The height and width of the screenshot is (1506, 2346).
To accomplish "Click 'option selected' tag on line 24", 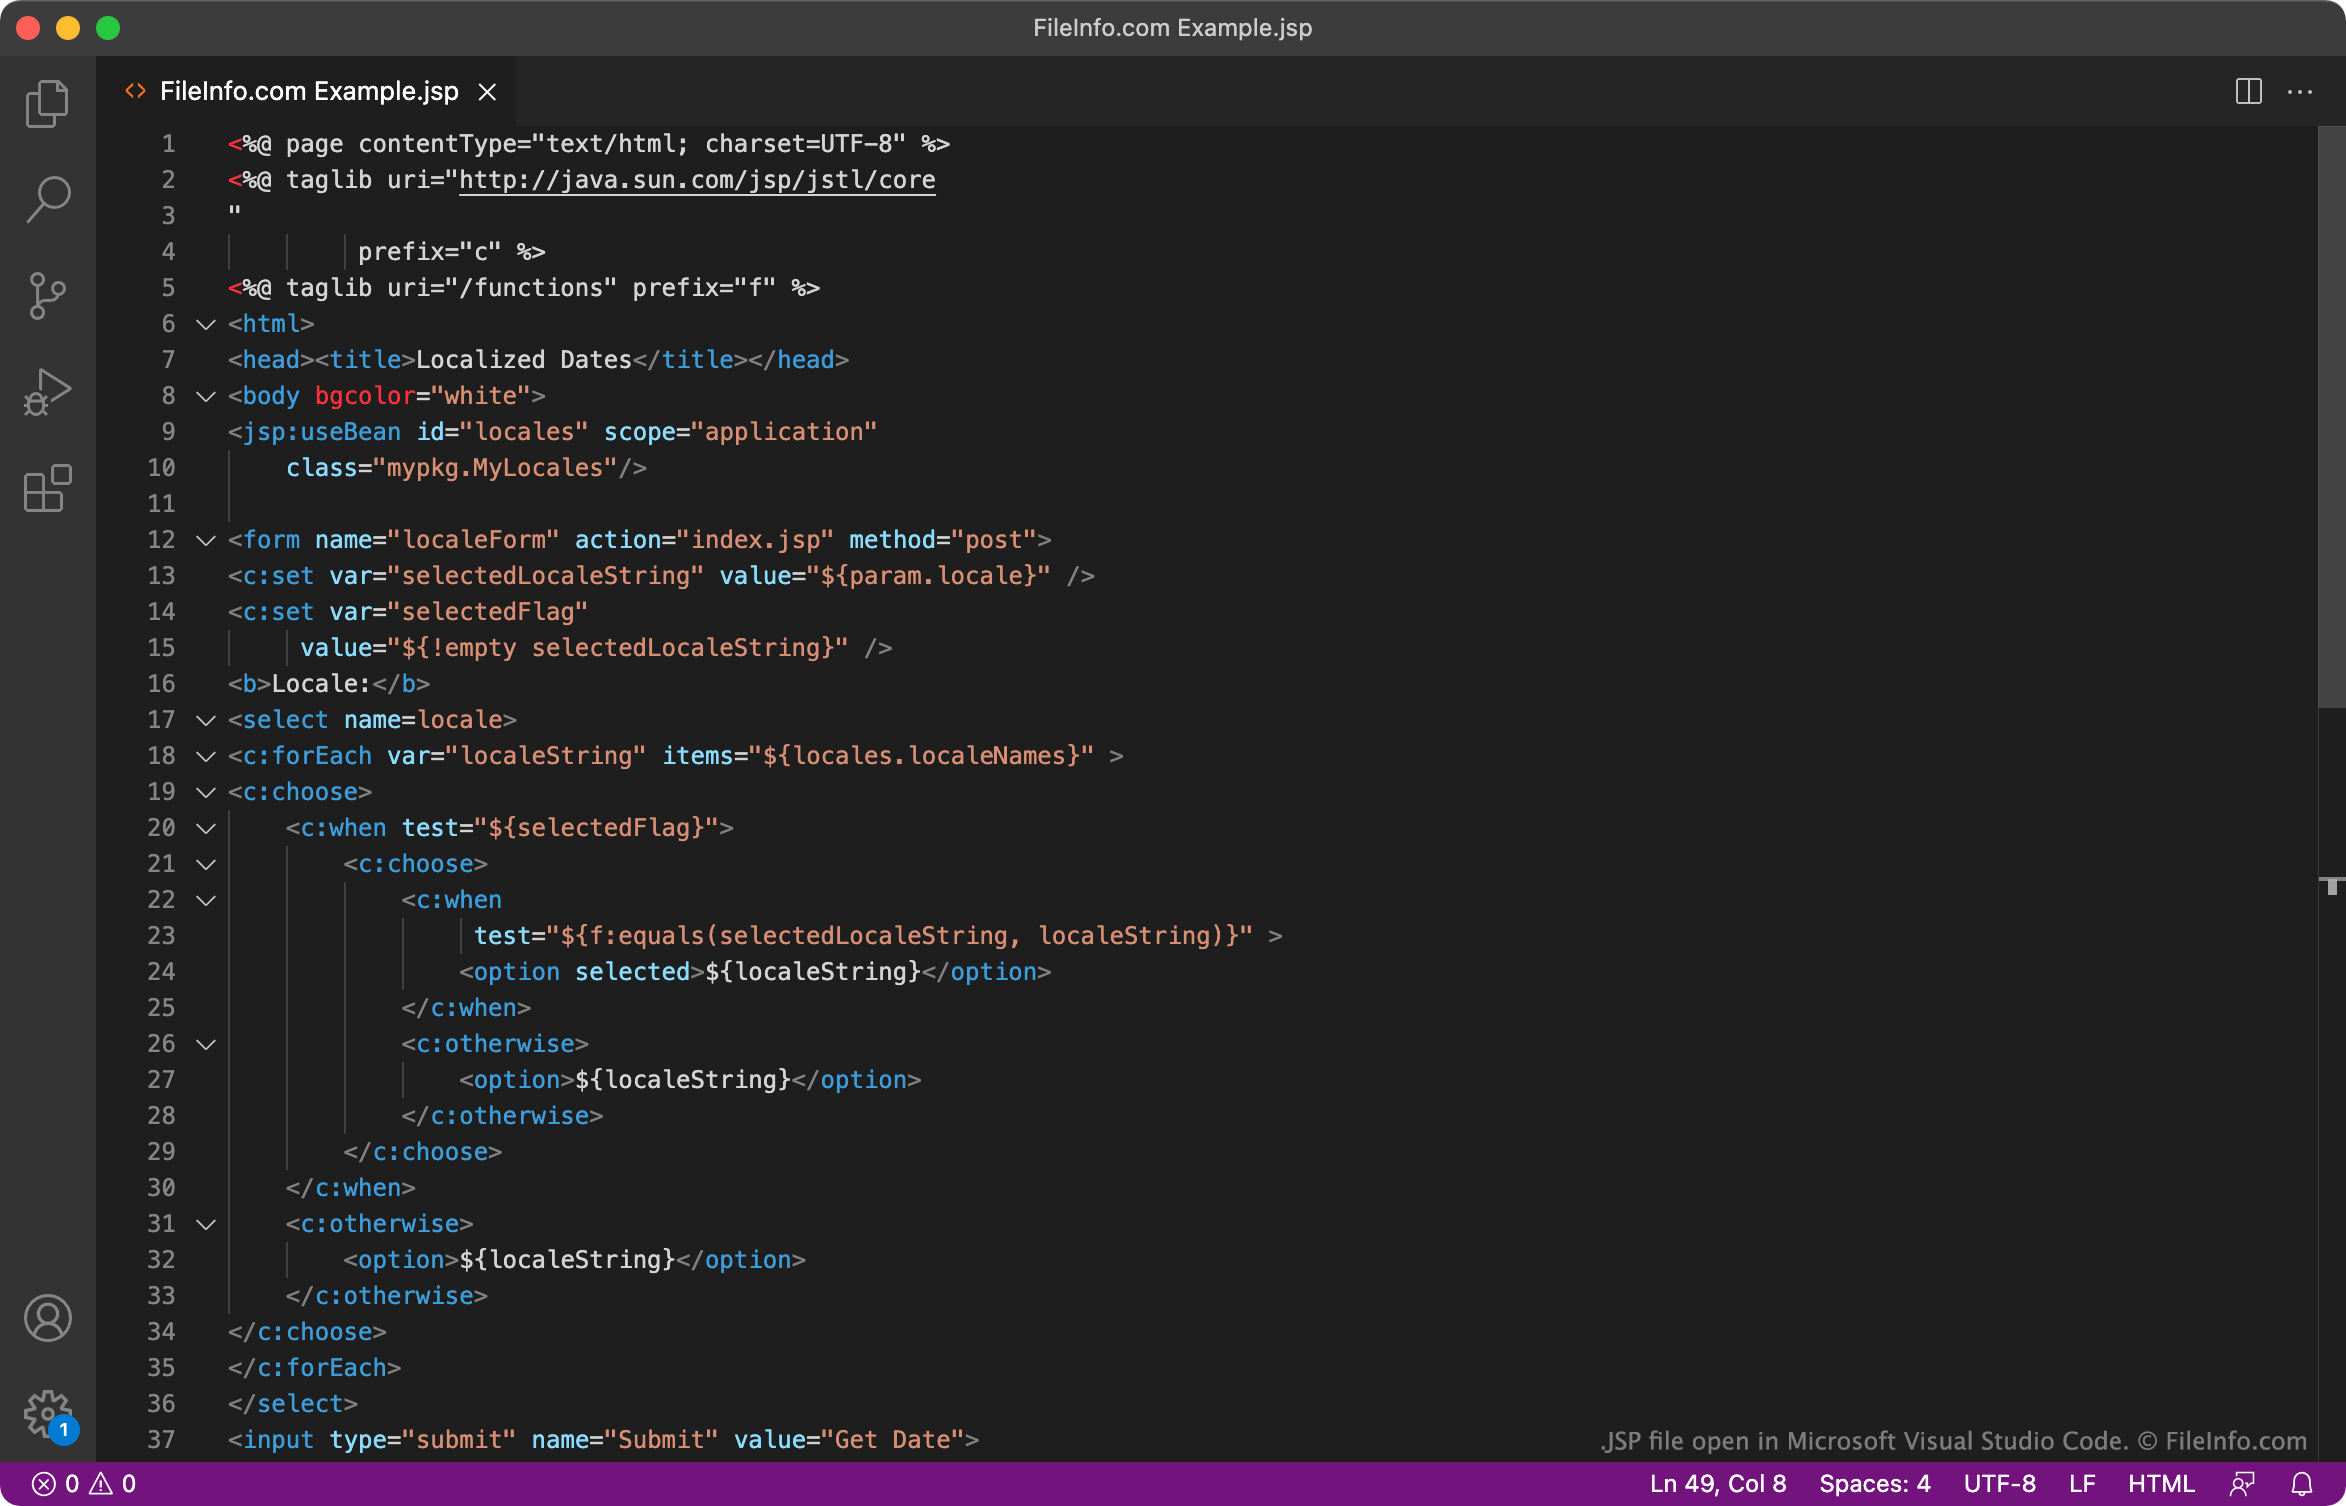I will pyautogui.click(x=582, y=972).
